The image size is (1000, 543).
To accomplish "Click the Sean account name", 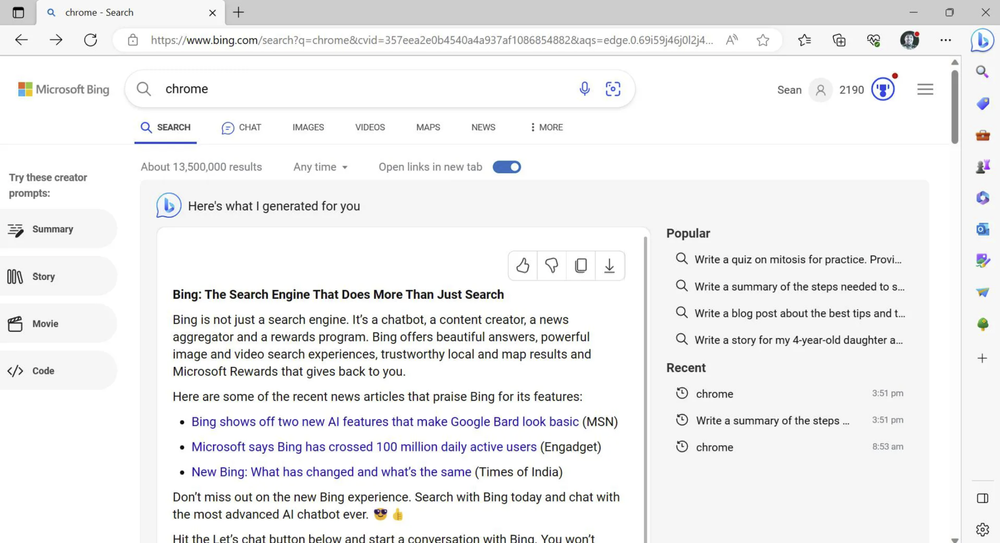I will tap(789, 90).
